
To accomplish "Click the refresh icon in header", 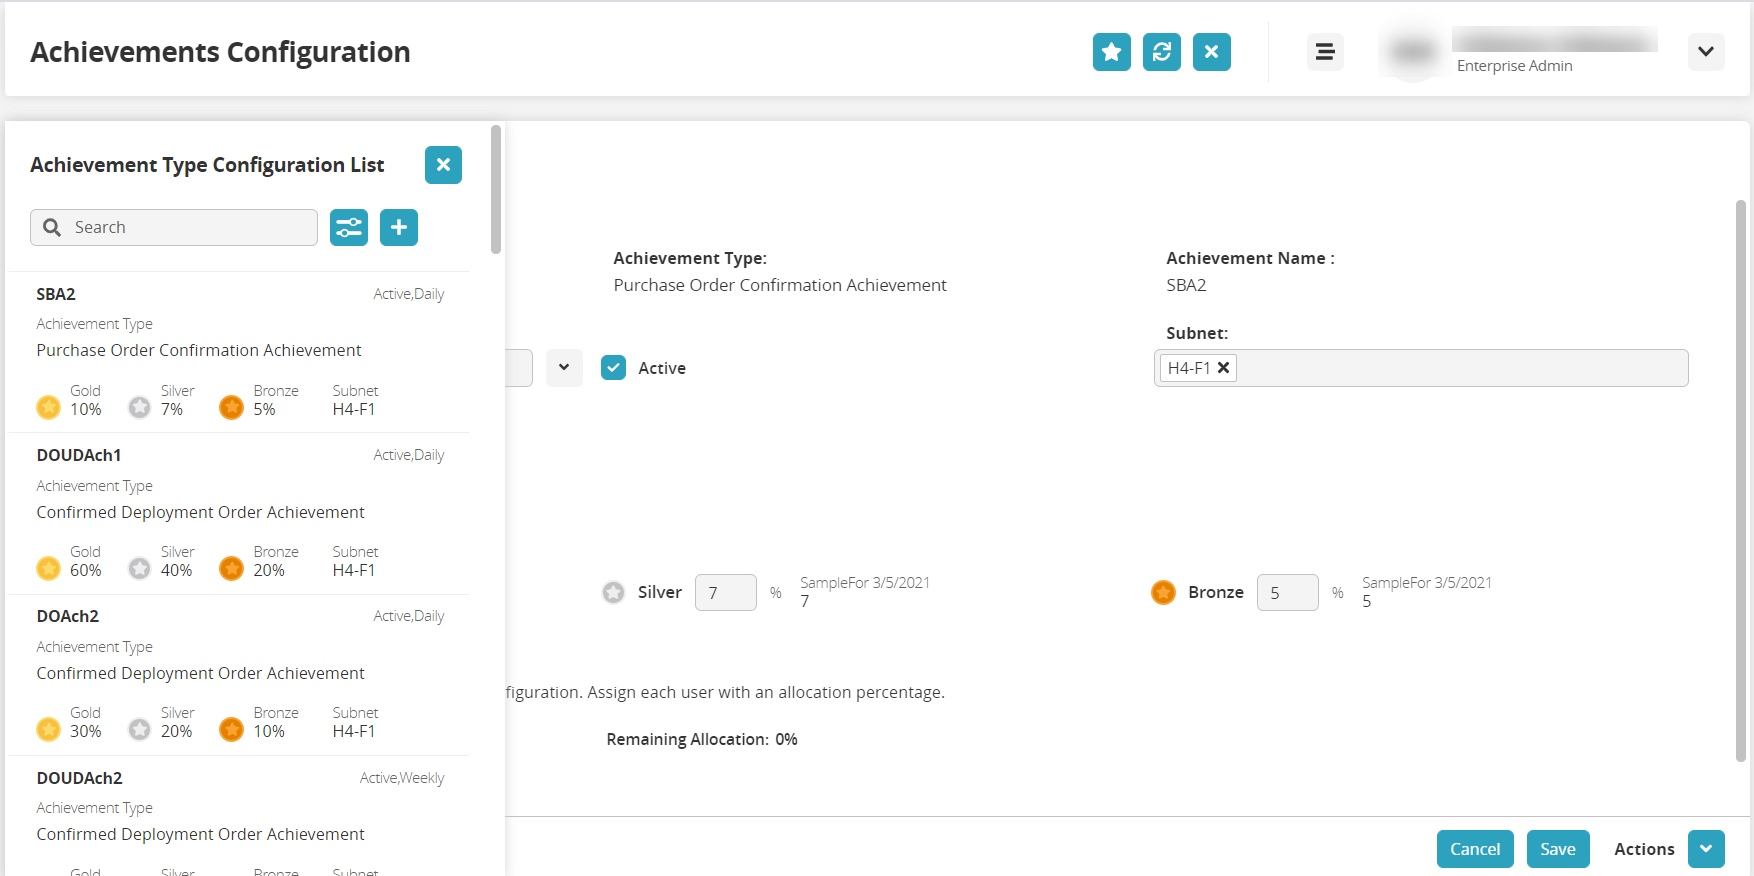I will (1161, 52).
